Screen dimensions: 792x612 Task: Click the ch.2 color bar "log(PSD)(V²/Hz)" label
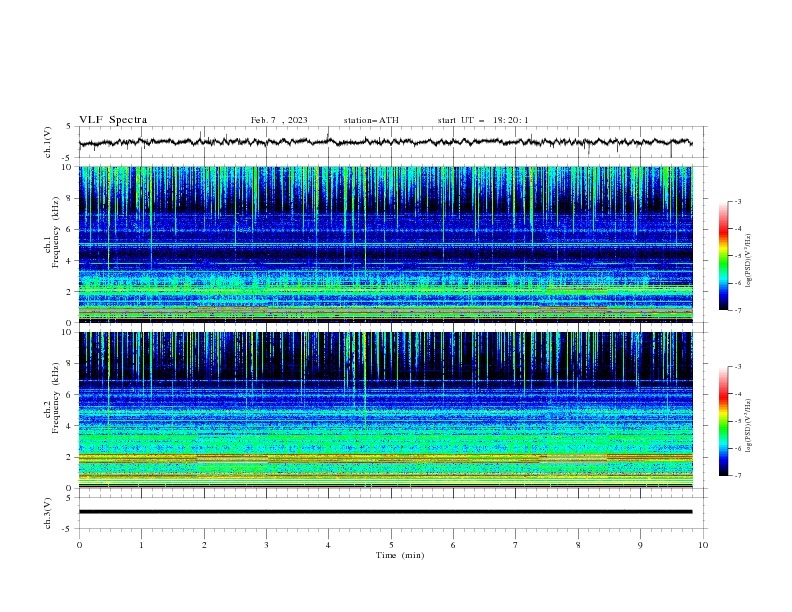coord(748,425)
